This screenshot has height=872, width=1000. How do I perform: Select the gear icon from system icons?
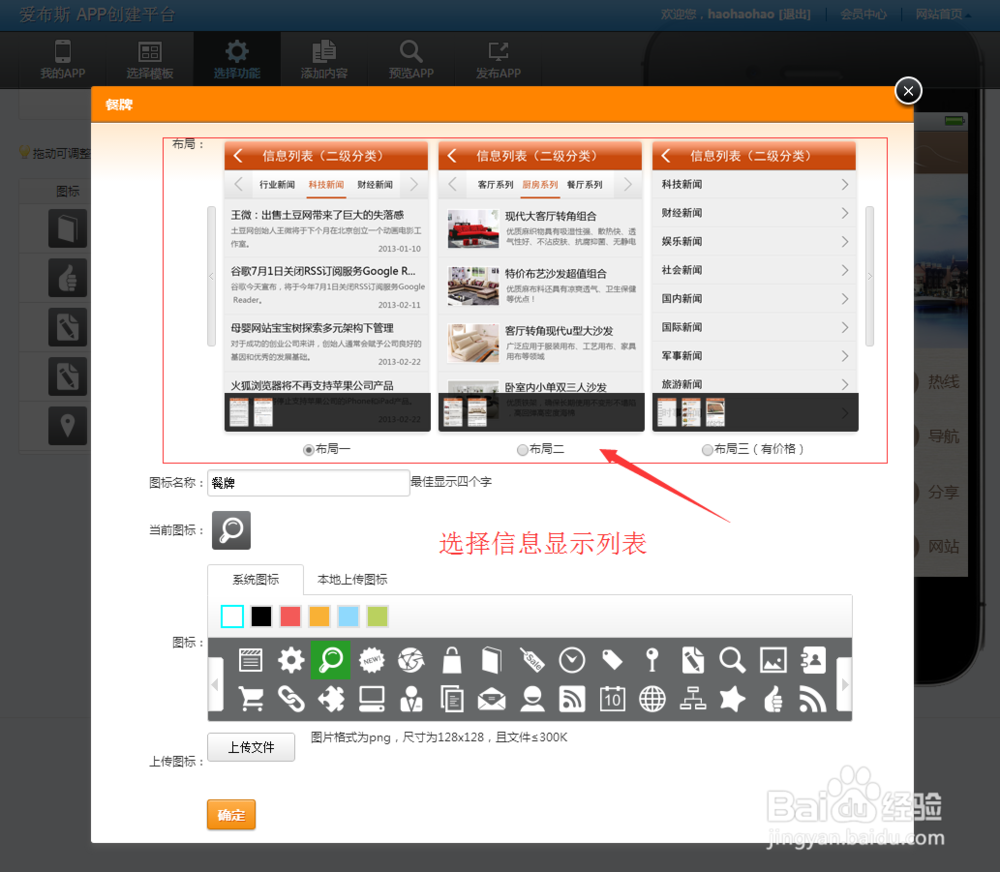click(290, 660)
